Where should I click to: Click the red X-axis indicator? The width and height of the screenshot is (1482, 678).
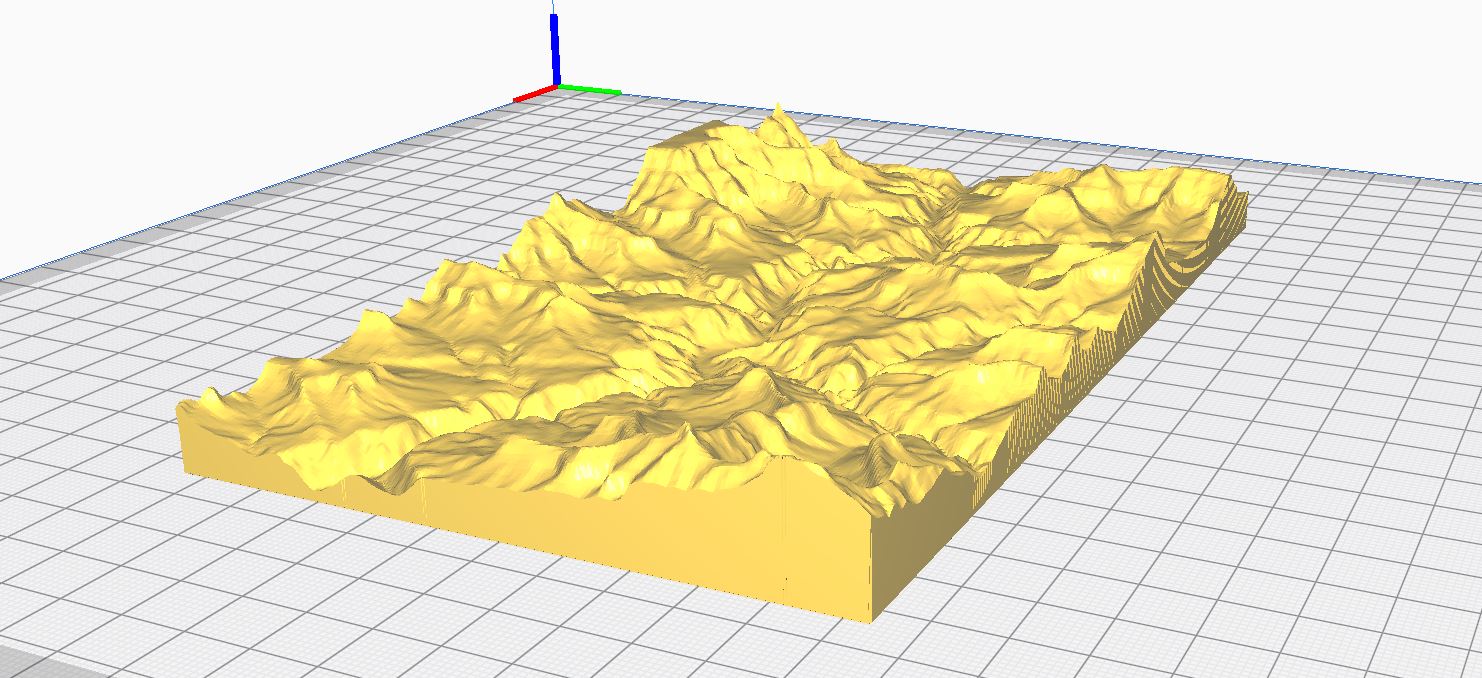pyautogui.click(x=530, y=95)
